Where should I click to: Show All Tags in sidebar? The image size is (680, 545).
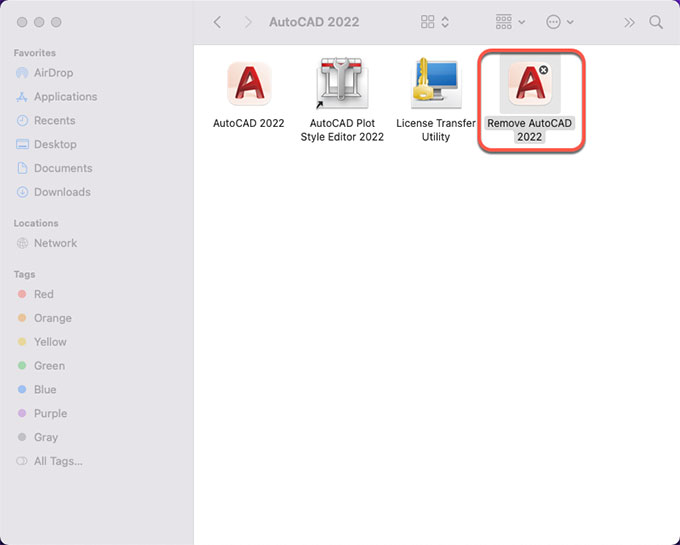coord(49,461)
